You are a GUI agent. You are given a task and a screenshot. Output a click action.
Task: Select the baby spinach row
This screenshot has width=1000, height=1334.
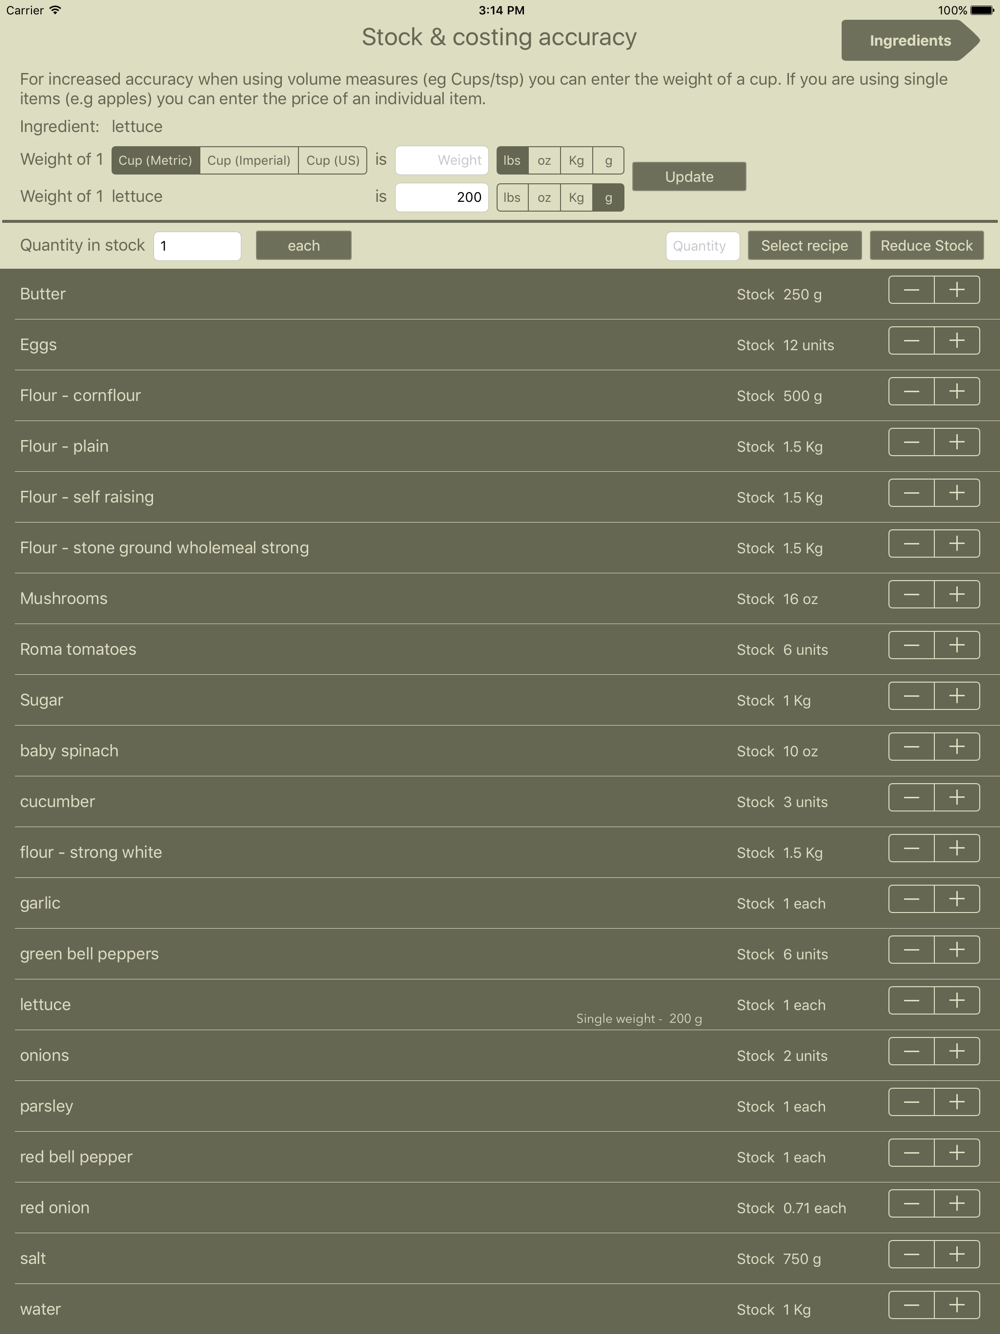[500, 751]
